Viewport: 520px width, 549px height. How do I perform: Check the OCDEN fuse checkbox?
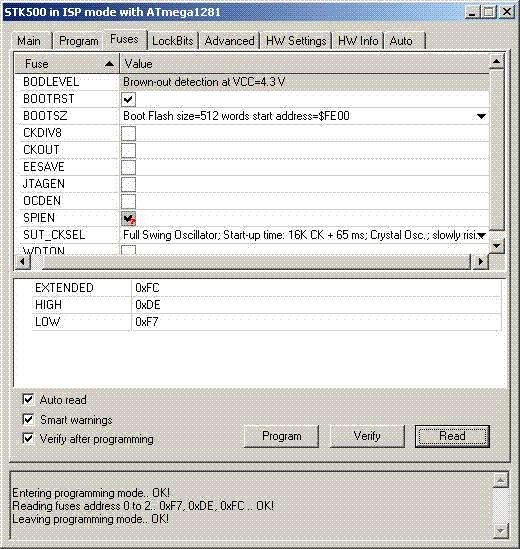128,201
